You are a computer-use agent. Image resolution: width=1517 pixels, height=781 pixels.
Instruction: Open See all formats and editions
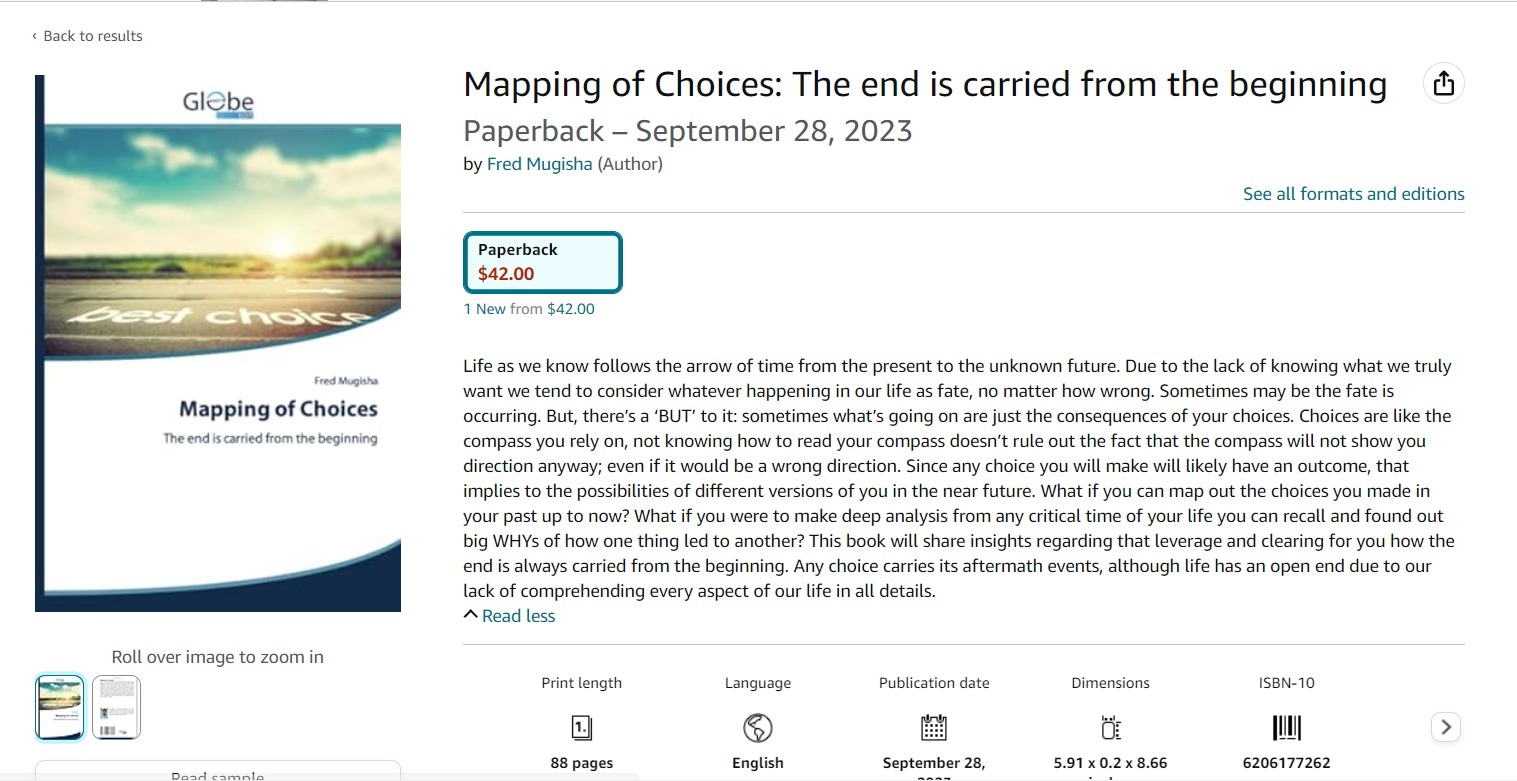click(1353, 194)
